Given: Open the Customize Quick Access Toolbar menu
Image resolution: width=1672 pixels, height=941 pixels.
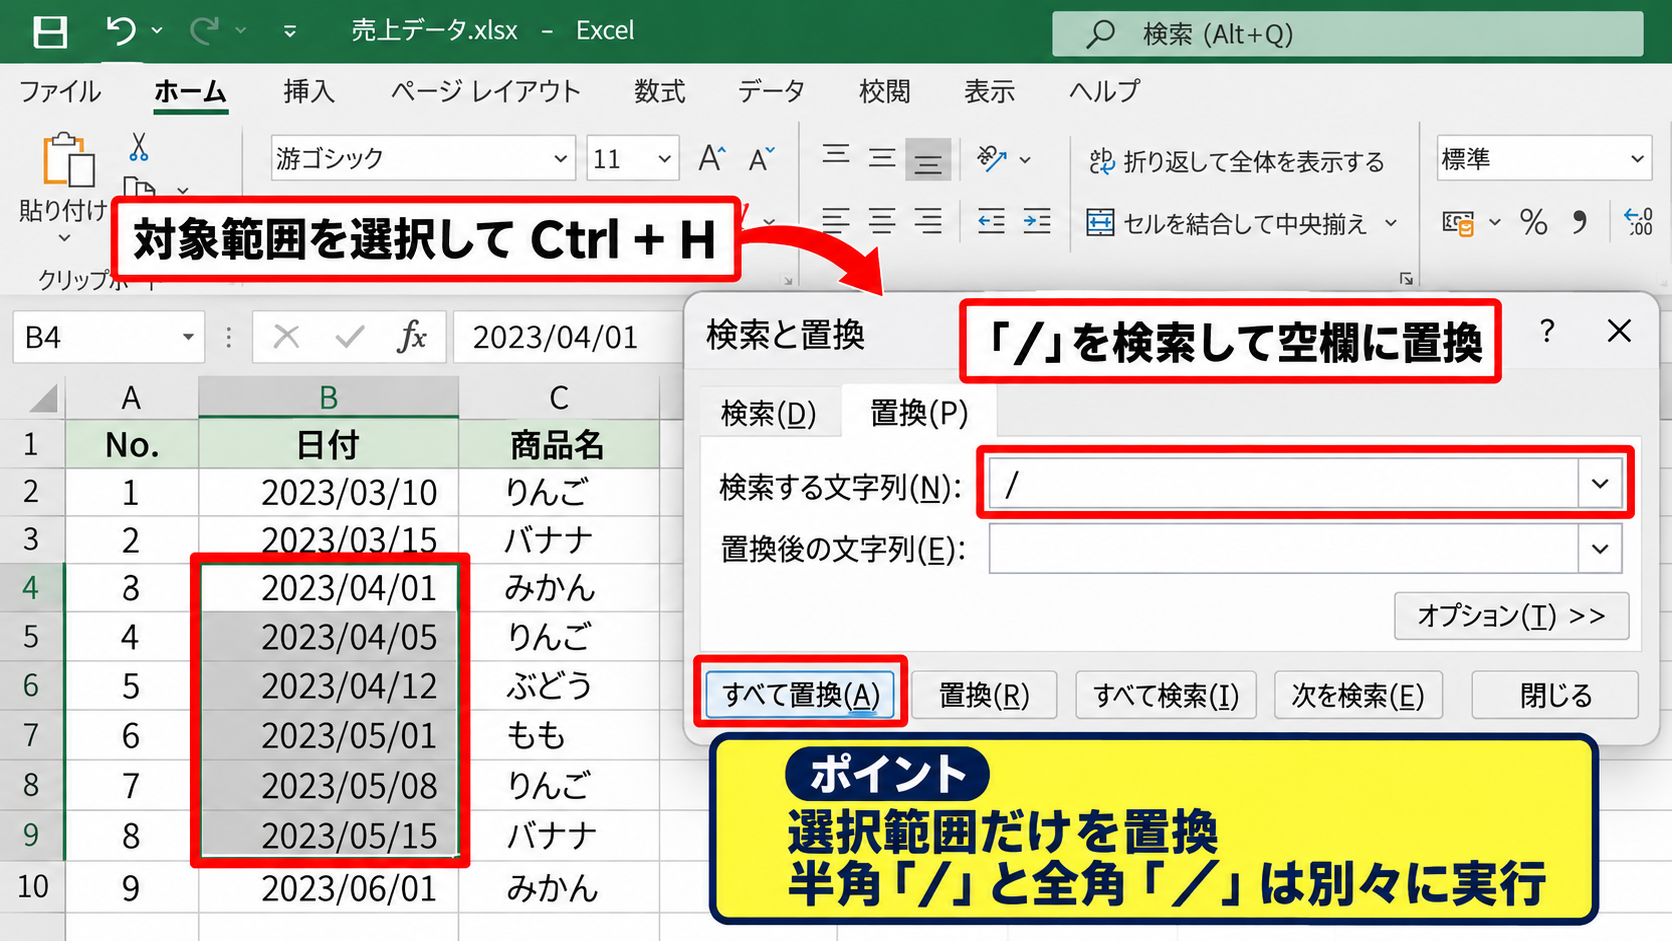Looking at the screenshot, I should 290,32.
